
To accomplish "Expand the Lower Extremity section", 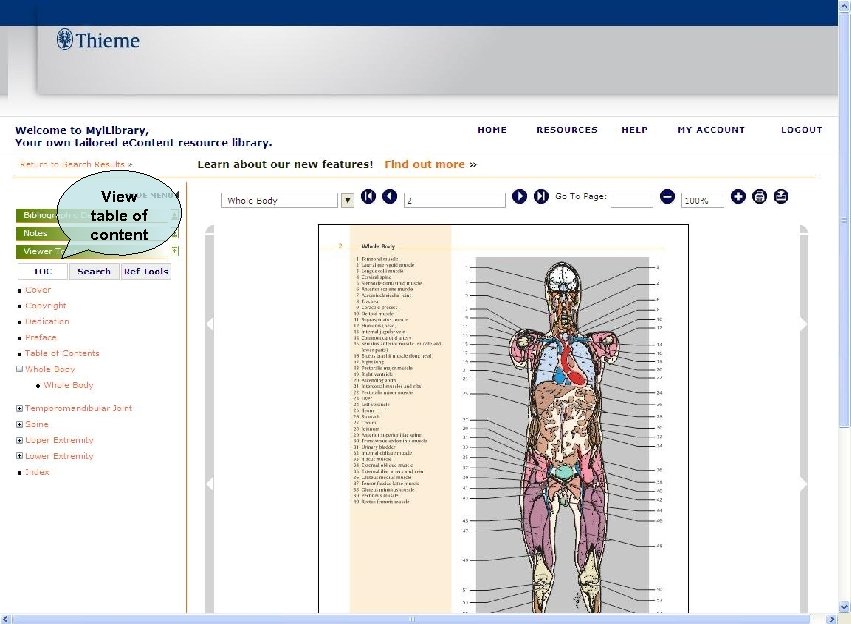I will click(20, 456).
